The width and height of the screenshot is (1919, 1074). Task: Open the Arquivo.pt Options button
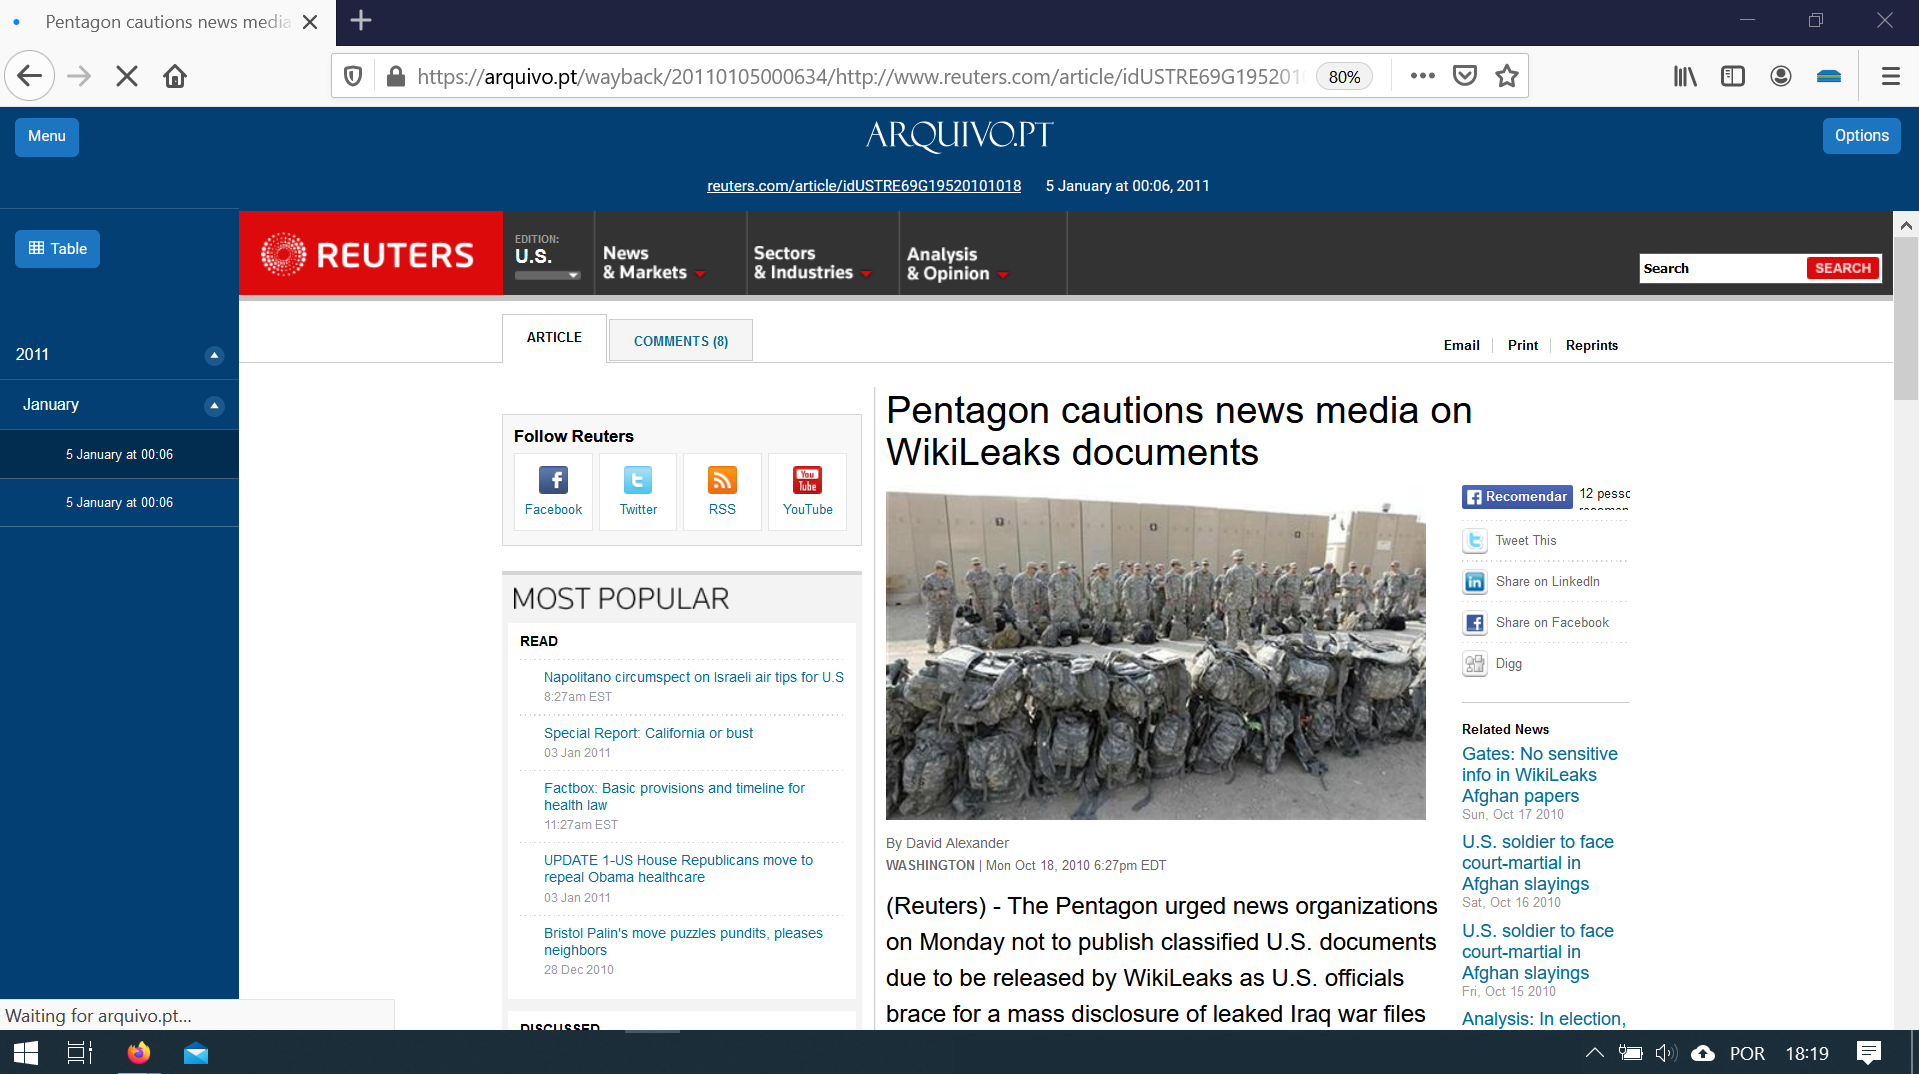coord(1861,136)
